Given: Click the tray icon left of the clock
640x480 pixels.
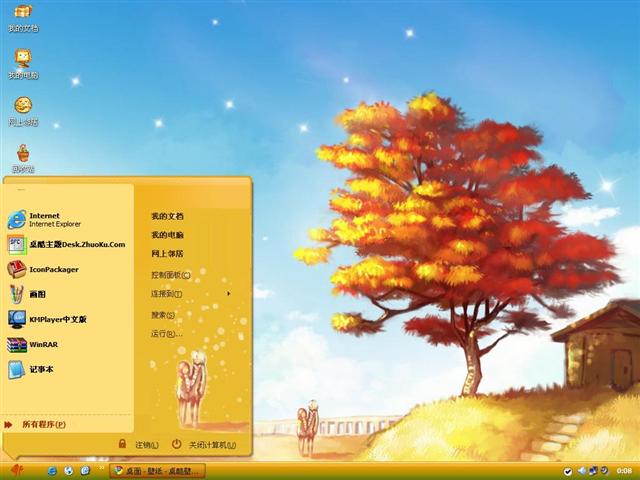Looking at the screenshot, I should click(604, 471).
